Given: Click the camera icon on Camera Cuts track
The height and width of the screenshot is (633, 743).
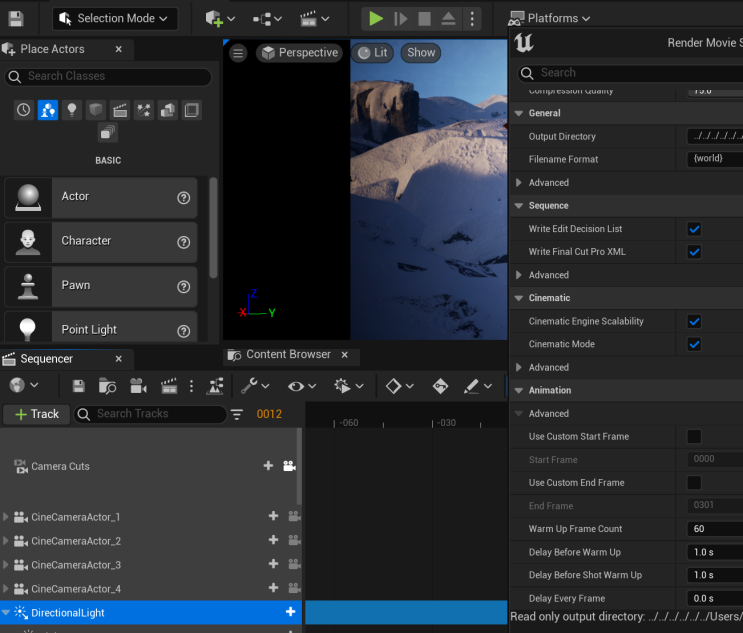Looking at the screenshot, I should pyautogui.click(x=289, y=466).
